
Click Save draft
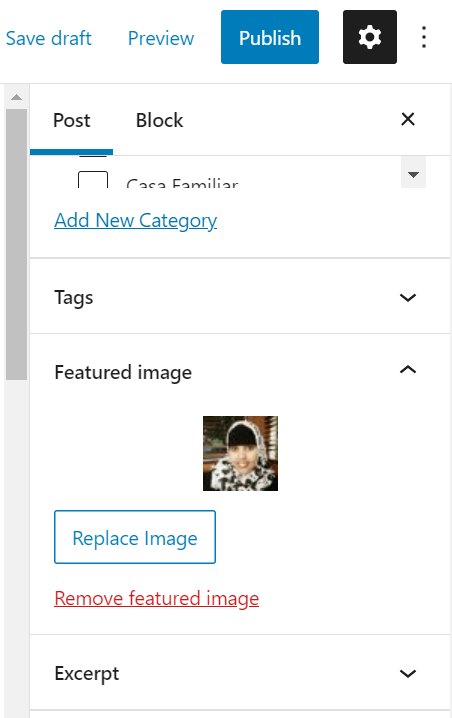[49, 38]
